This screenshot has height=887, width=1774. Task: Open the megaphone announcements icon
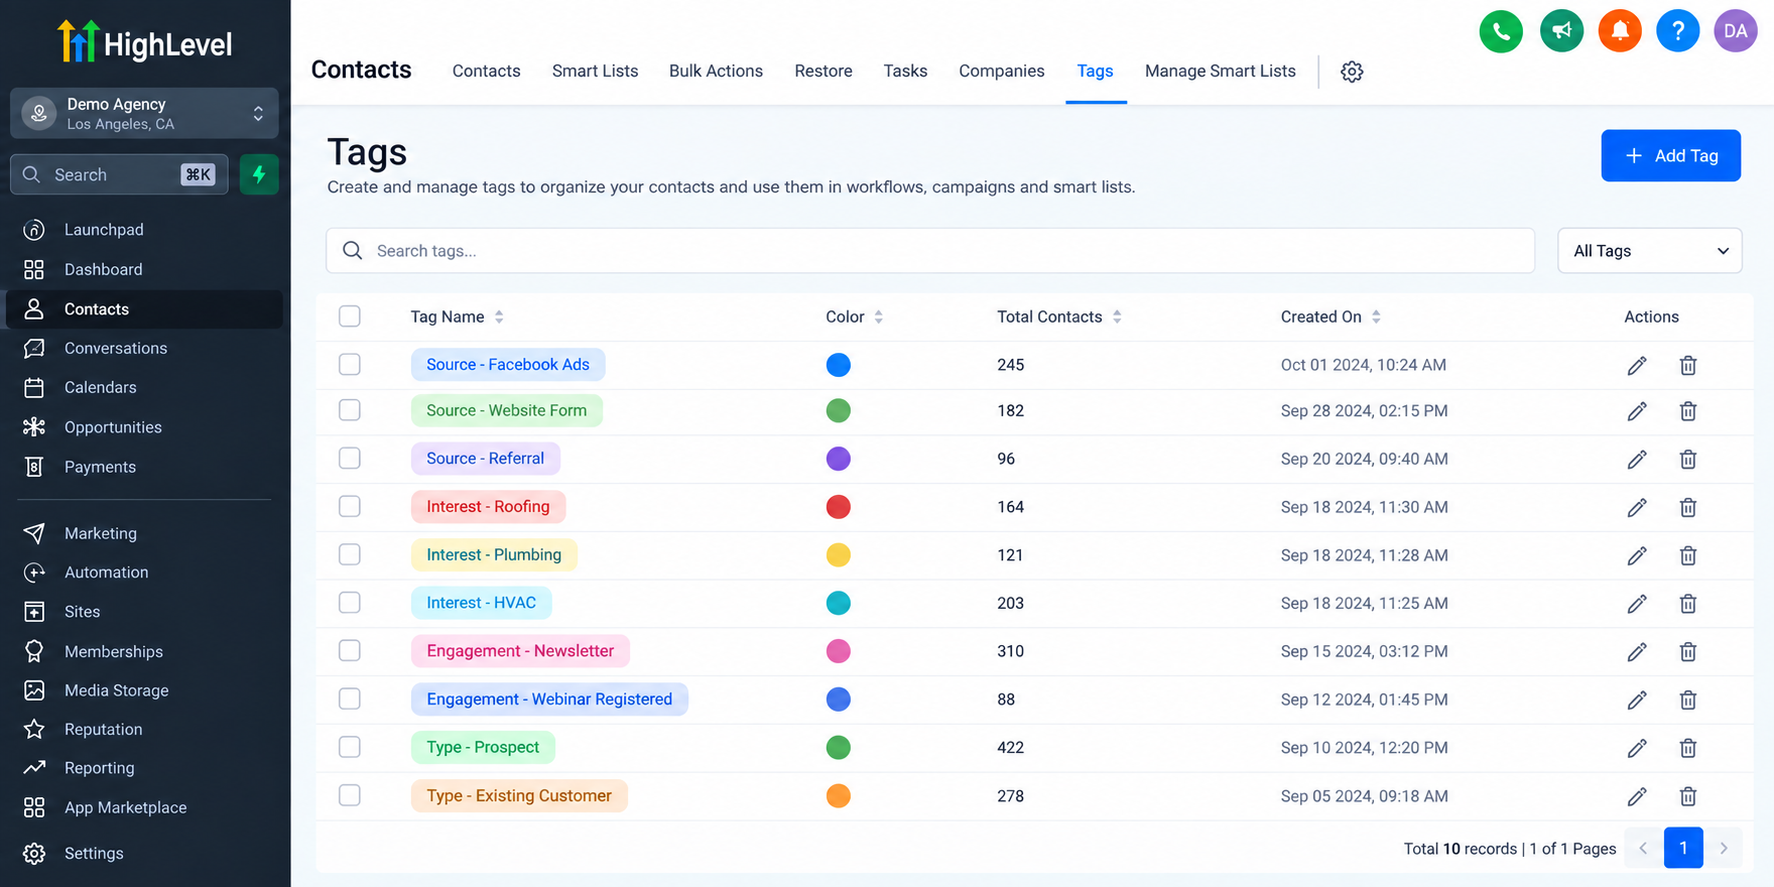click(1561, 31)
